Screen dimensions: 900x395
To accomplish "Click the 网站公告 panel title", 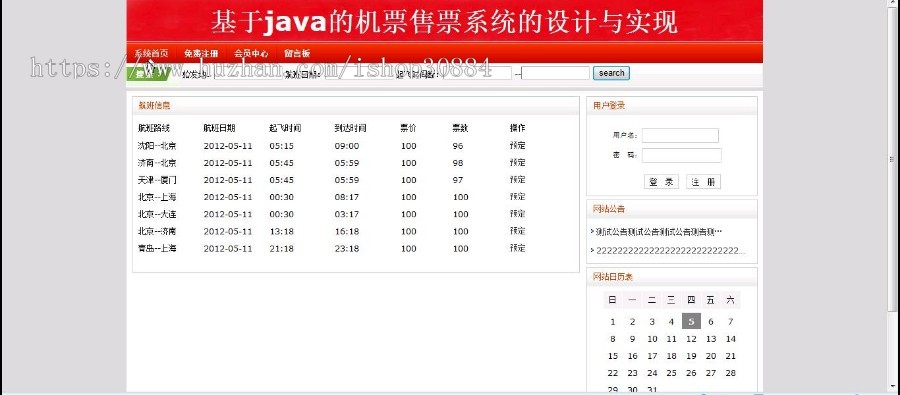I will click(x=609, y=209).
